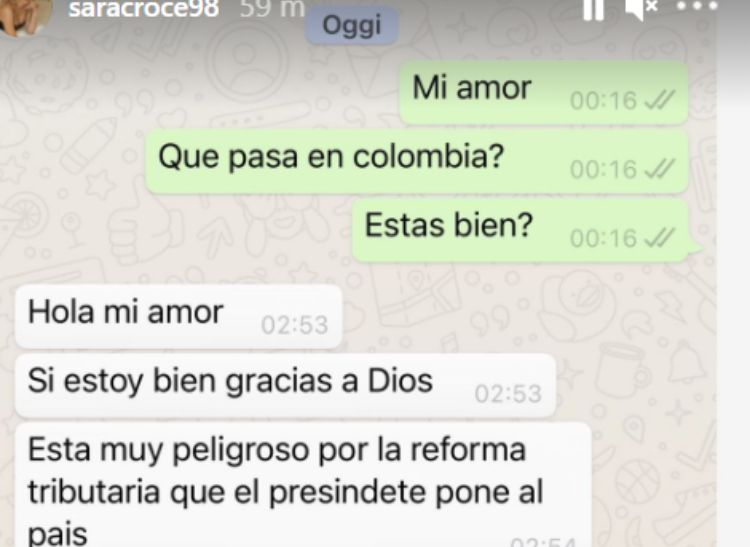
Task: Click double checkmarks on 'Estas bien?' message
Action: point(660,238)
